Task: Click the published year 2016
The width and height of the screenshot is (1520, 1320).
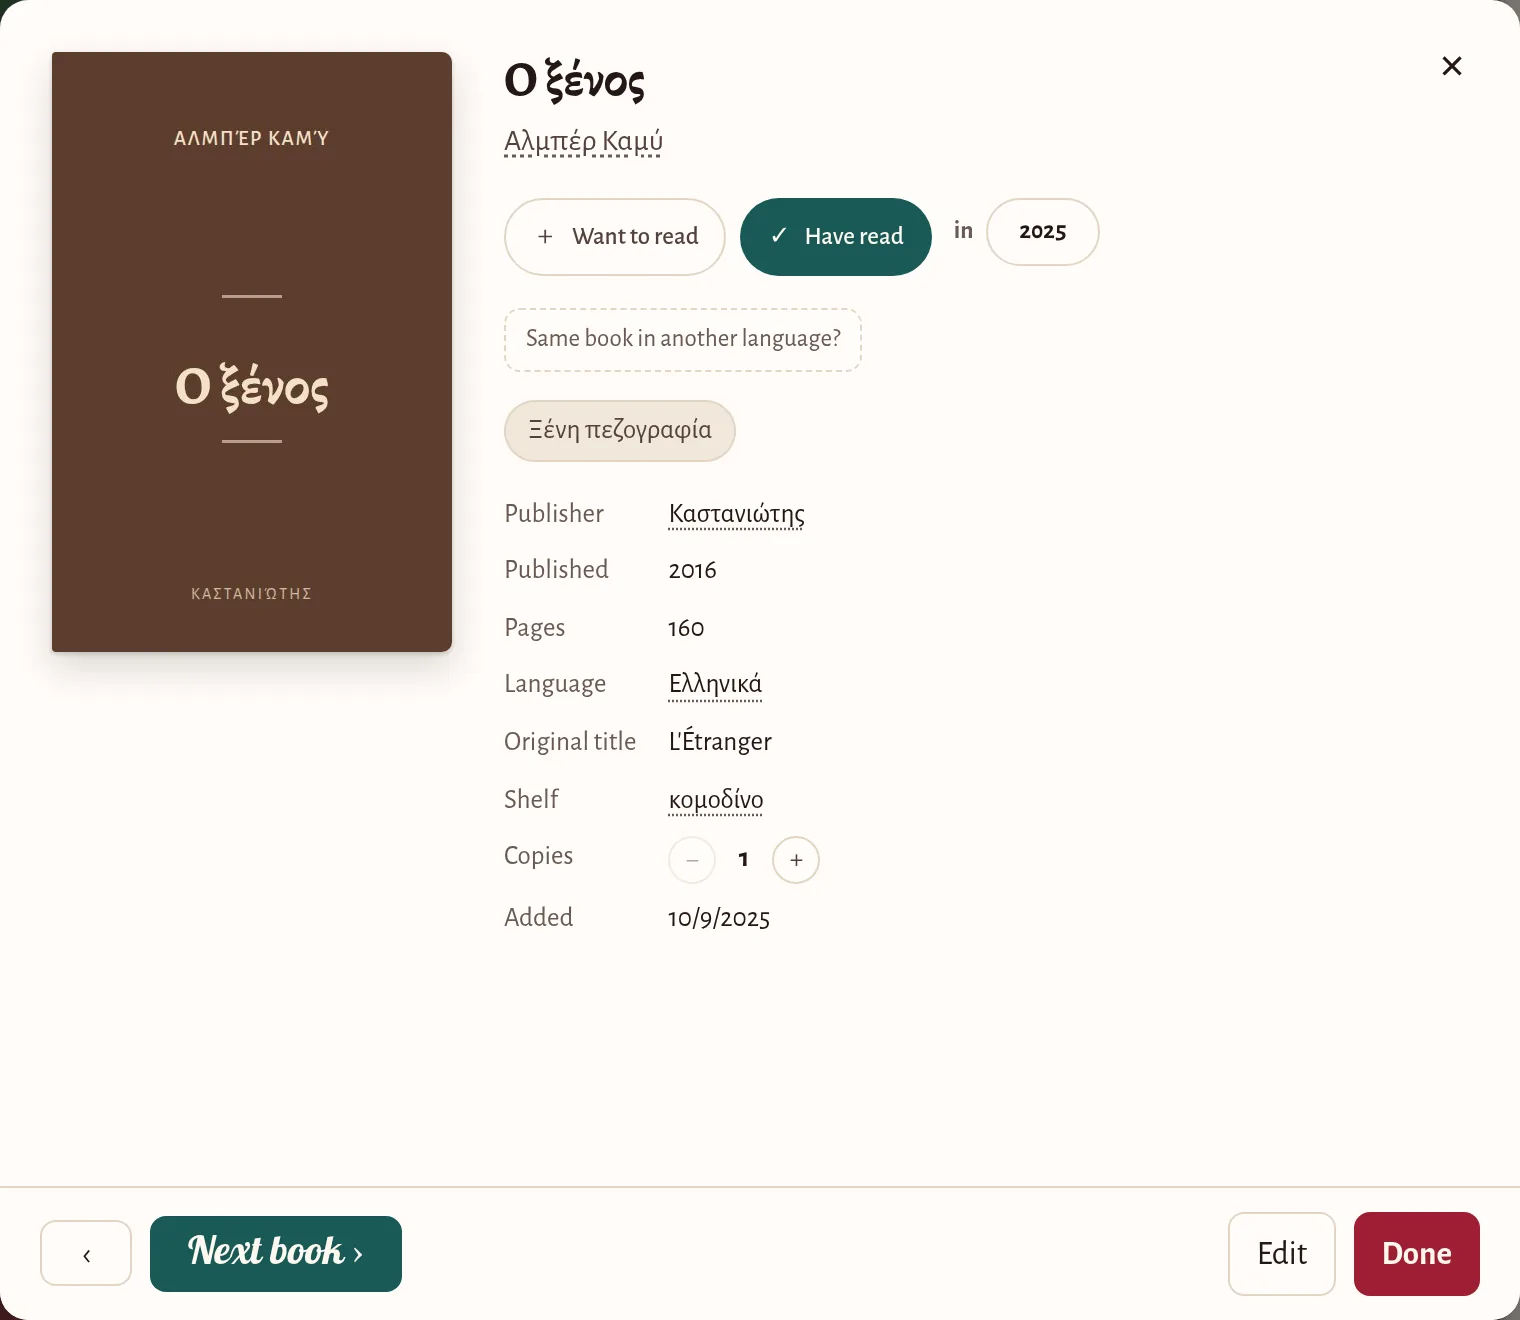Action: coord(693,570)
